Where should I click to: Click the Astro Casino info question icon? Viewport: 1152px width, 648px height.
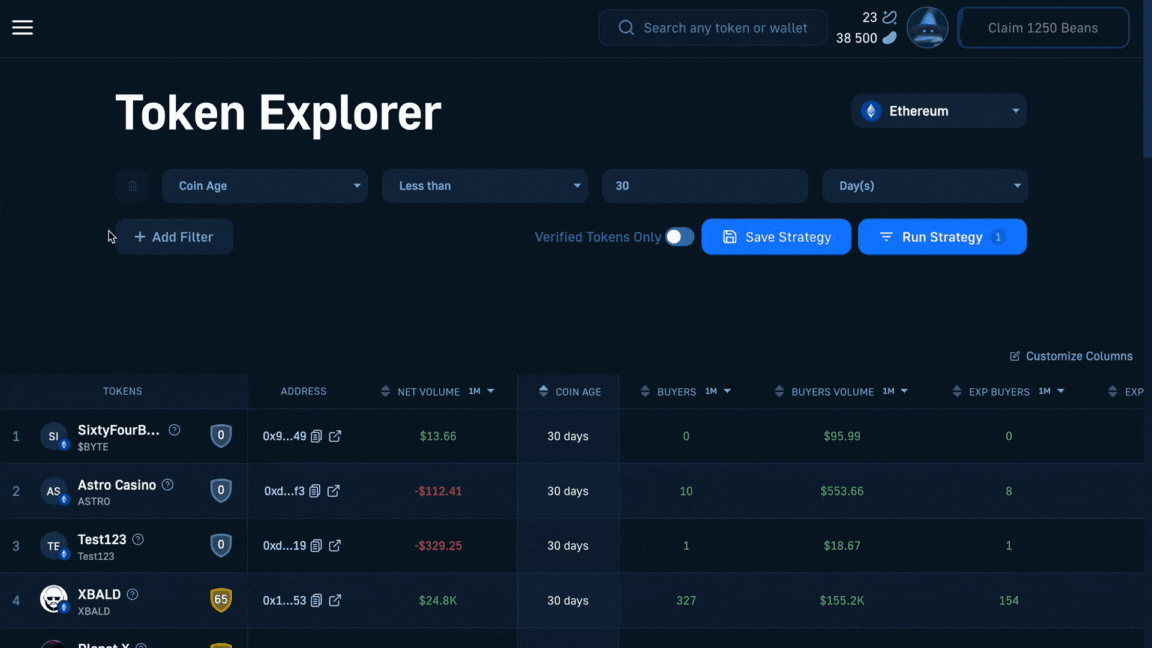tap(168, 485)
